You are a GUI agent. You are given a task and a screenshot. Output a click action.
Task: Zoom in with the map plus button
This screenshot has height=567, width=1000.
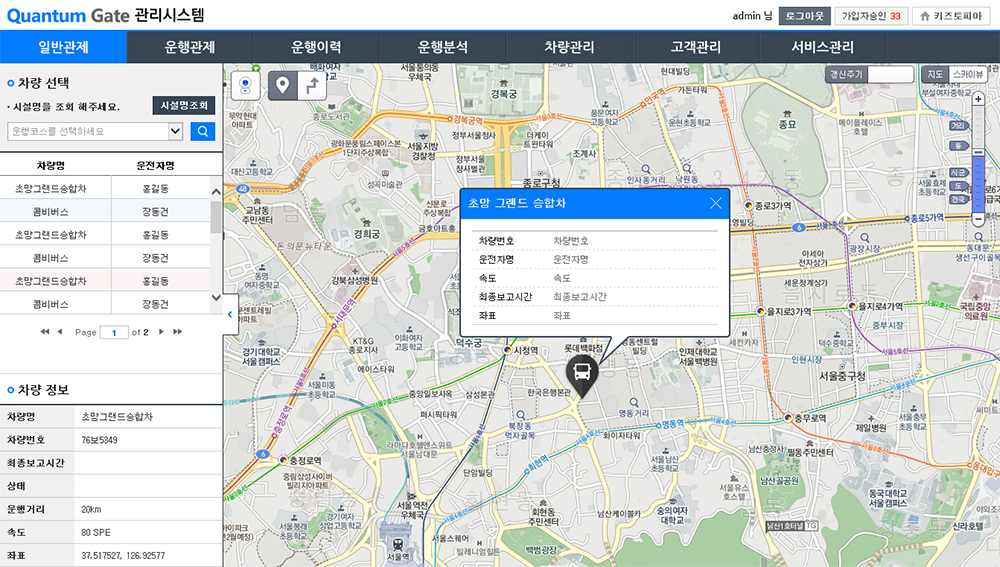click(978, 99)
